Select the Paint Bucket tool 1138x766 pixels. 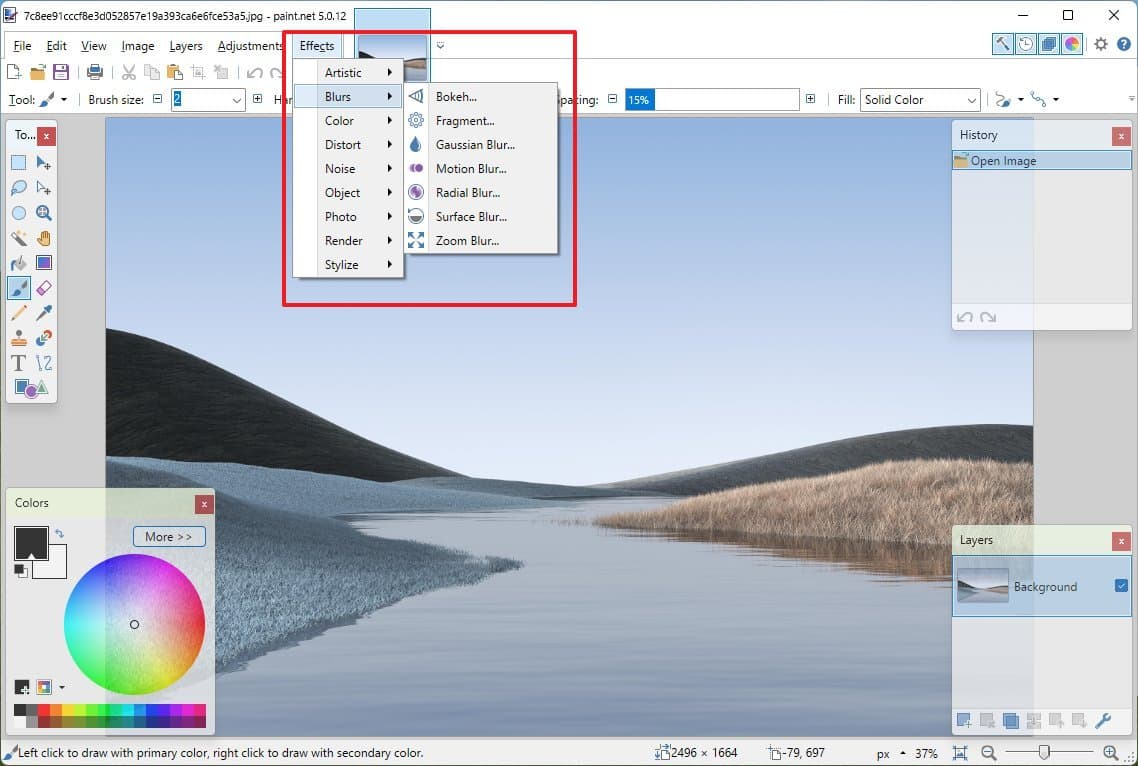pos(18,262)
